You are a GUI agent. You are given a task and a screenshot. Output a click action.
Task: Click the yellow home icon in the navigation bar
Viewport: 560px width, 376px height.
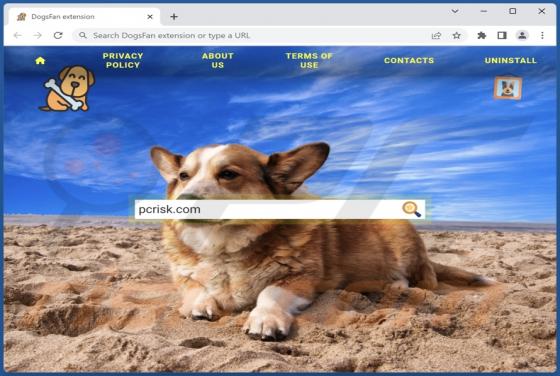40,61
